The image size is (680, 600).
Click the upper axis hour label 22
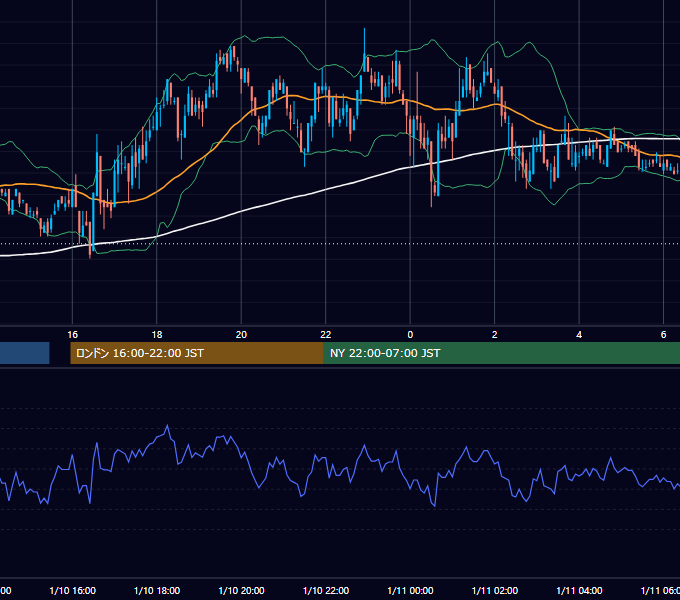point(326,335)
